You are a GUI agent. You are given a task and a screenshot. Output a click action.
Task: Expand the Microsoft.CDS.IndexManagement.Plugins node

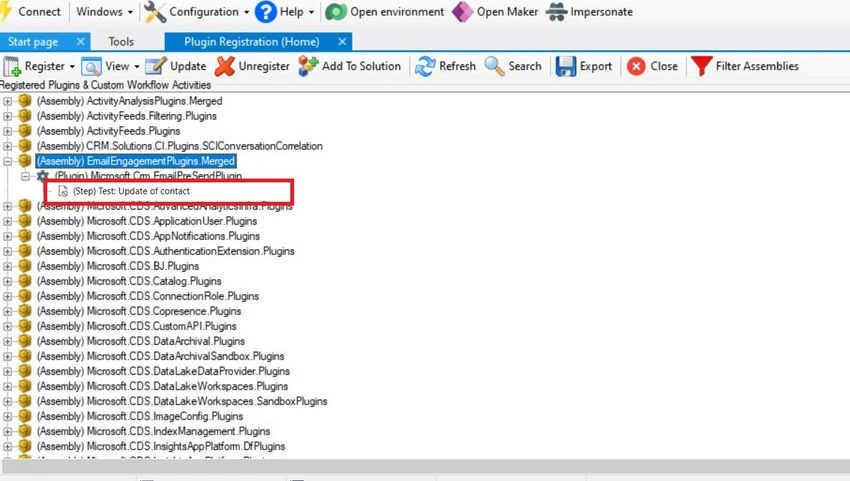coord(8,432)
